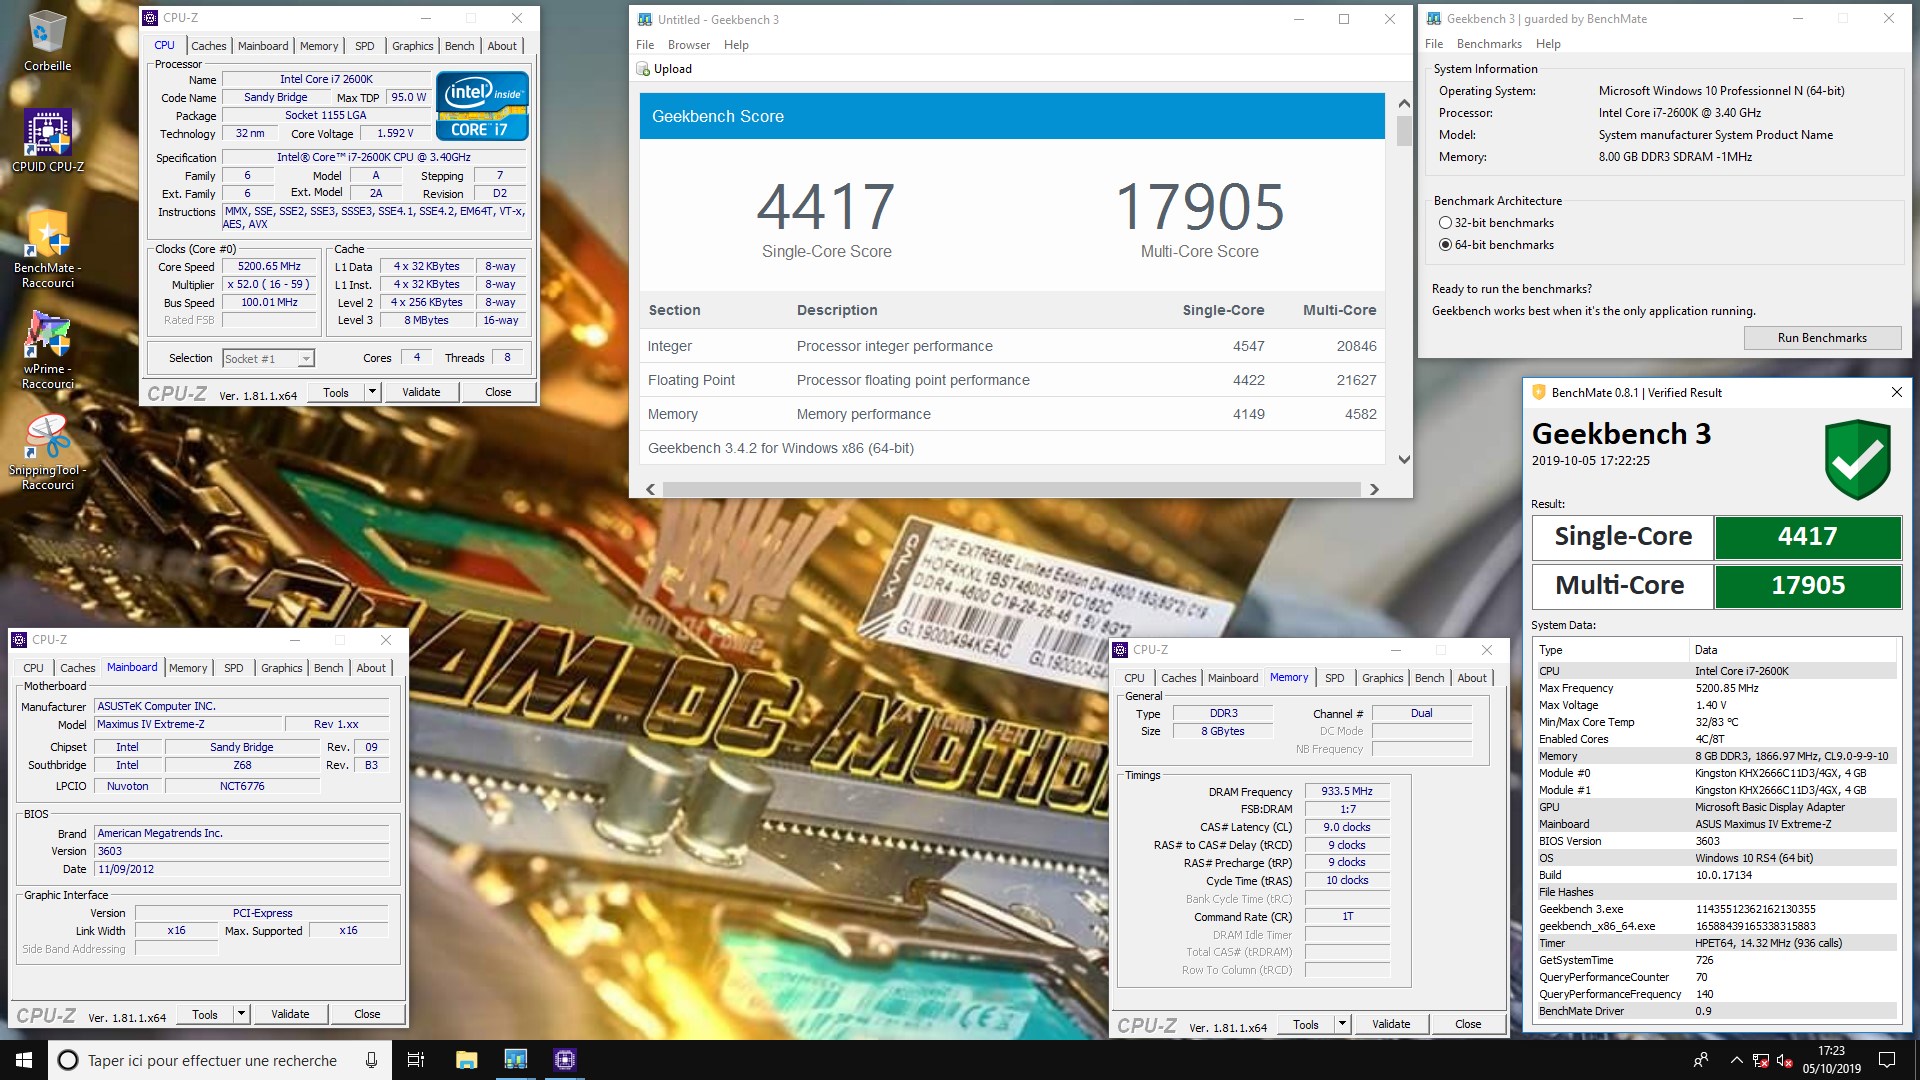Click the BIOS Version 3603 field
The height and width of the screenshot is (1080, 1920).
(x=241, y=851)
